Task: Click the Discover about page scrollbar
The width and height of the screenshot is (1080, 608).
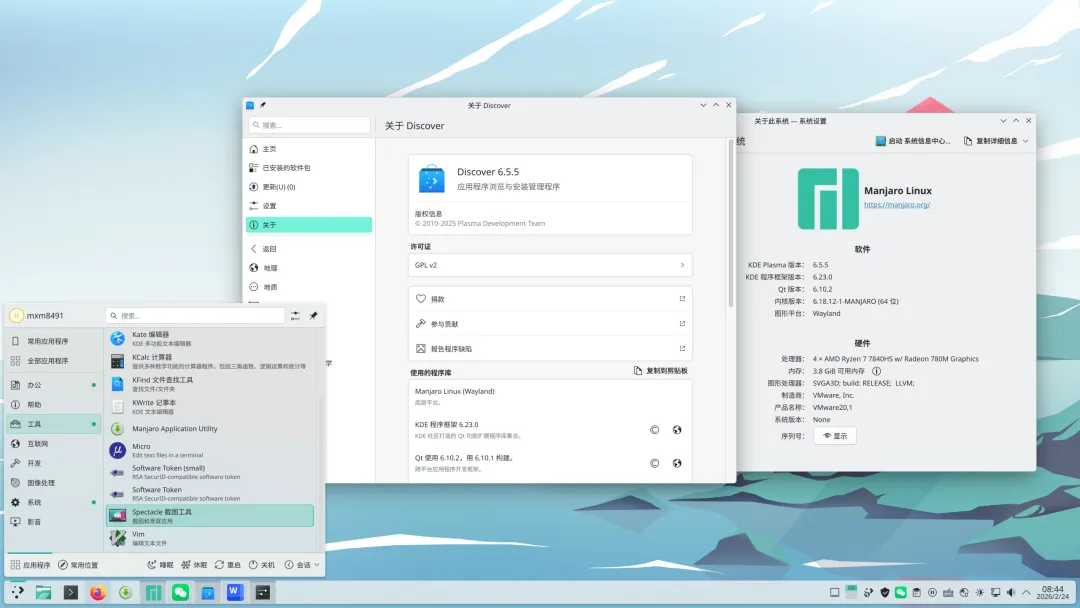Action: [x=731, y=224]
